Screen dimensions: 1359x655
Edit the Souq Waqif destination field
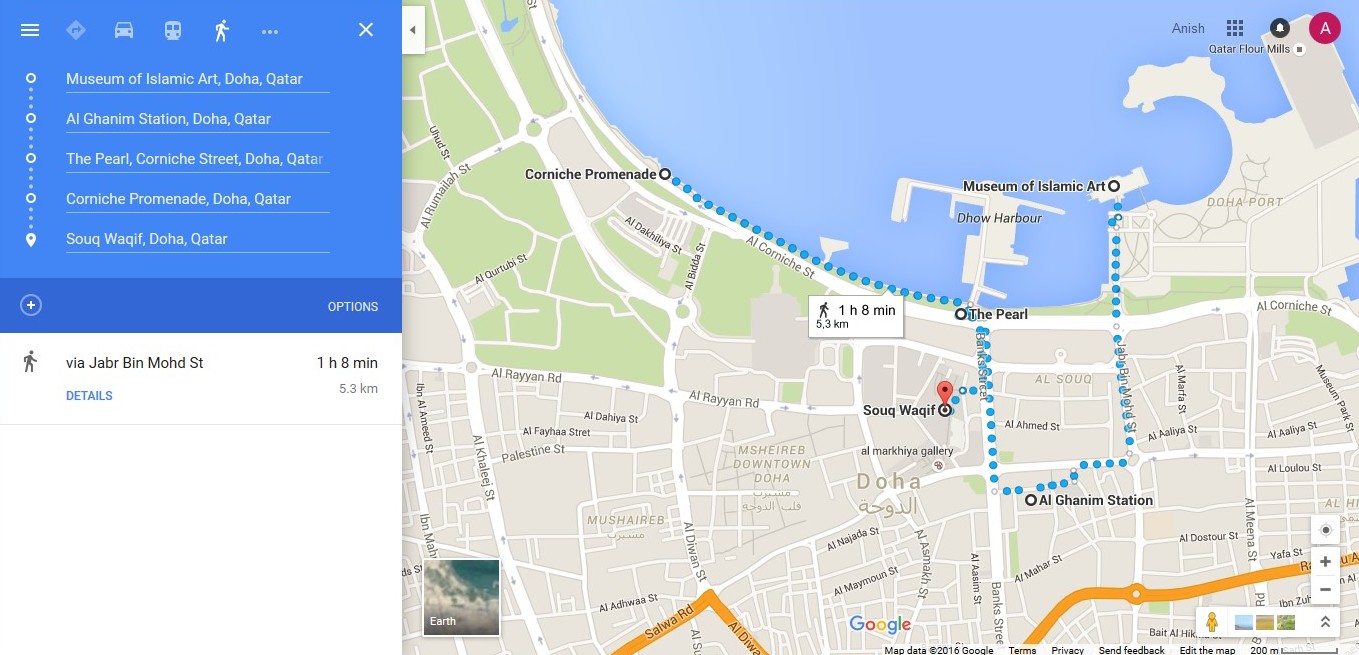[197, 239]
